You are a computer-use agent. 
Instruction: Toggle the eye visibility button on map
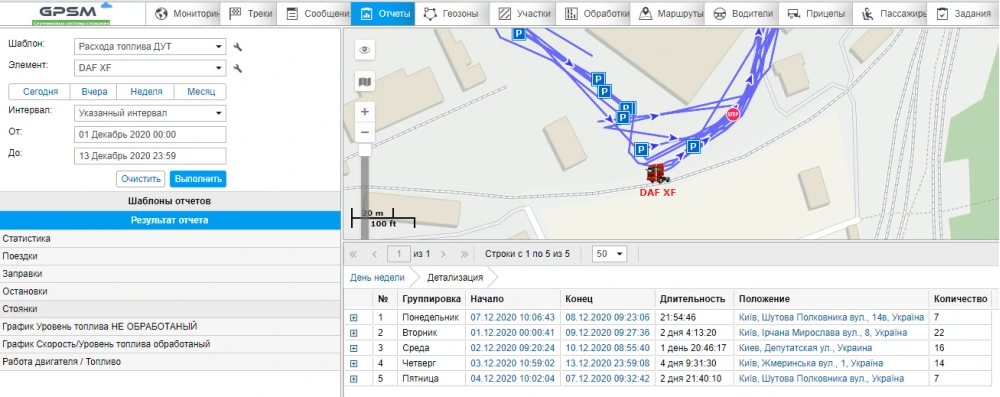pyautogui.click(x=365, y=50)
